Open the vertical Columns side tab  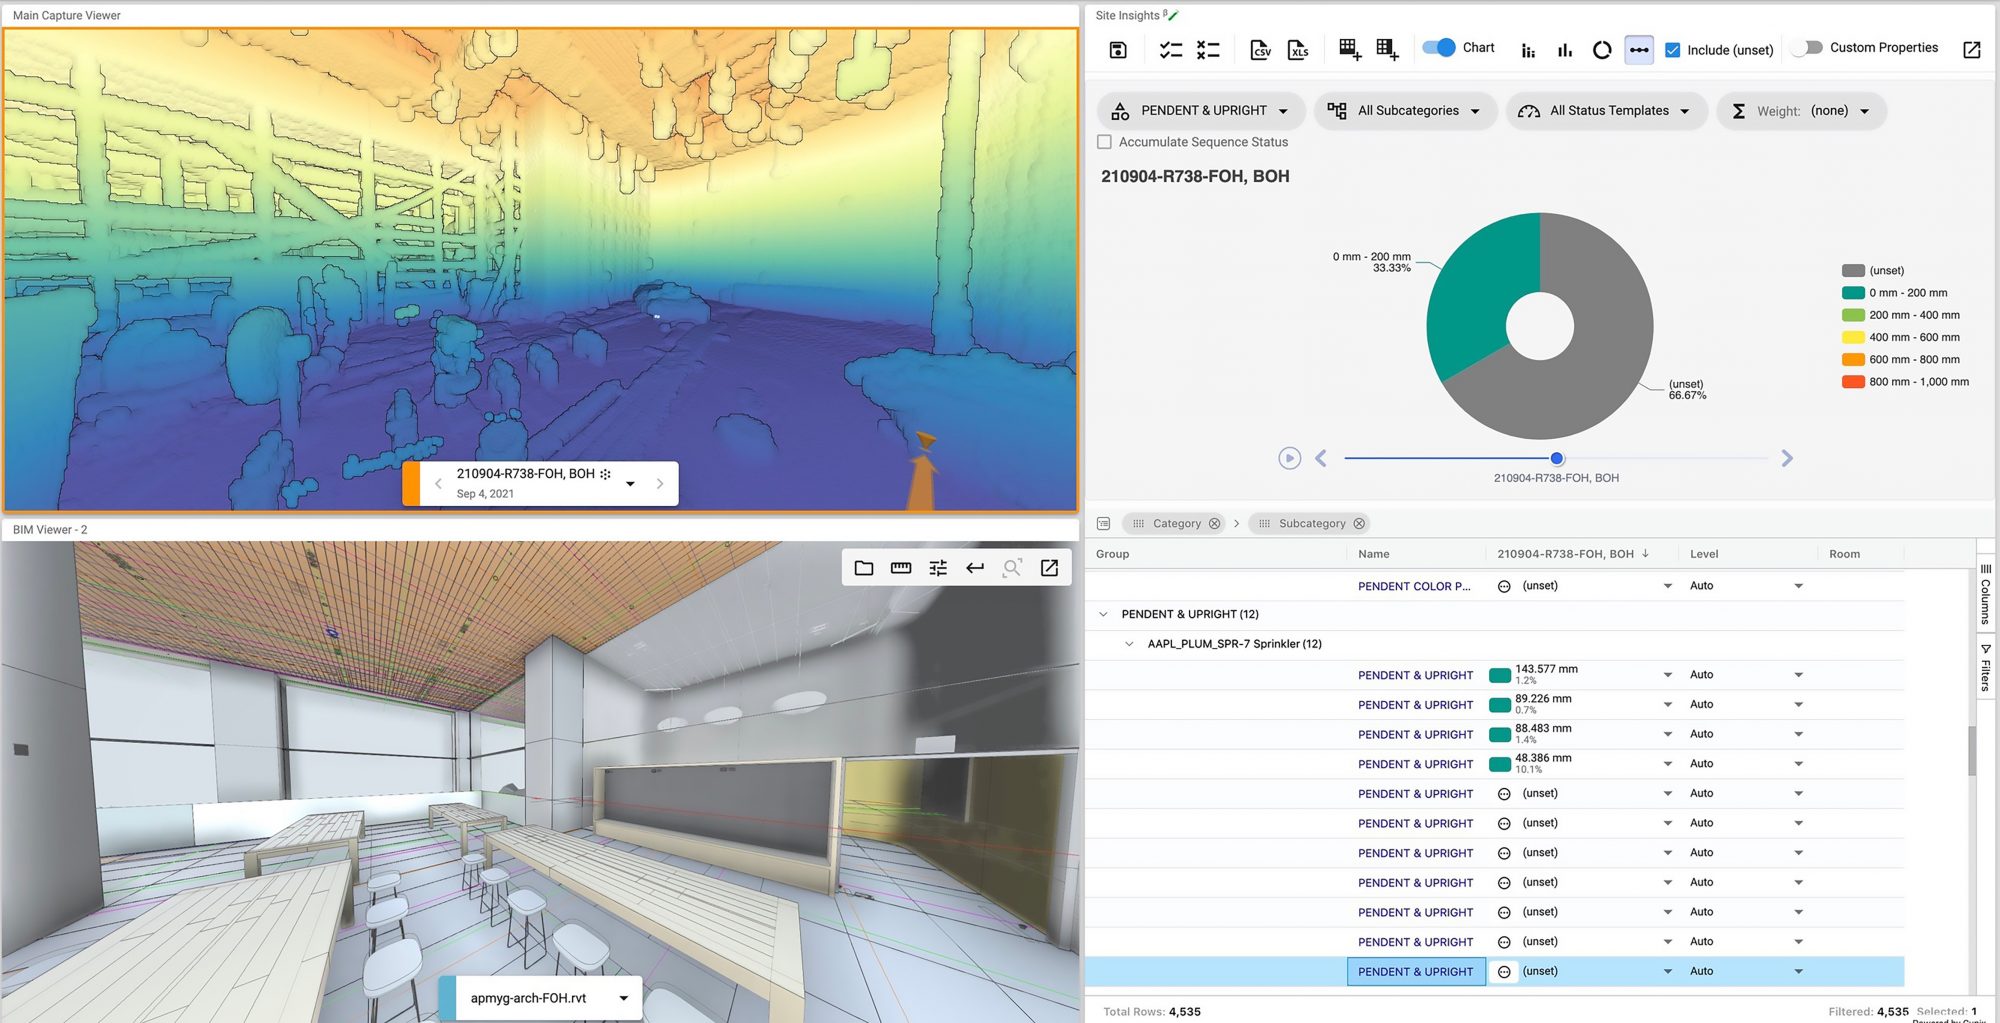click(1985, 594)
